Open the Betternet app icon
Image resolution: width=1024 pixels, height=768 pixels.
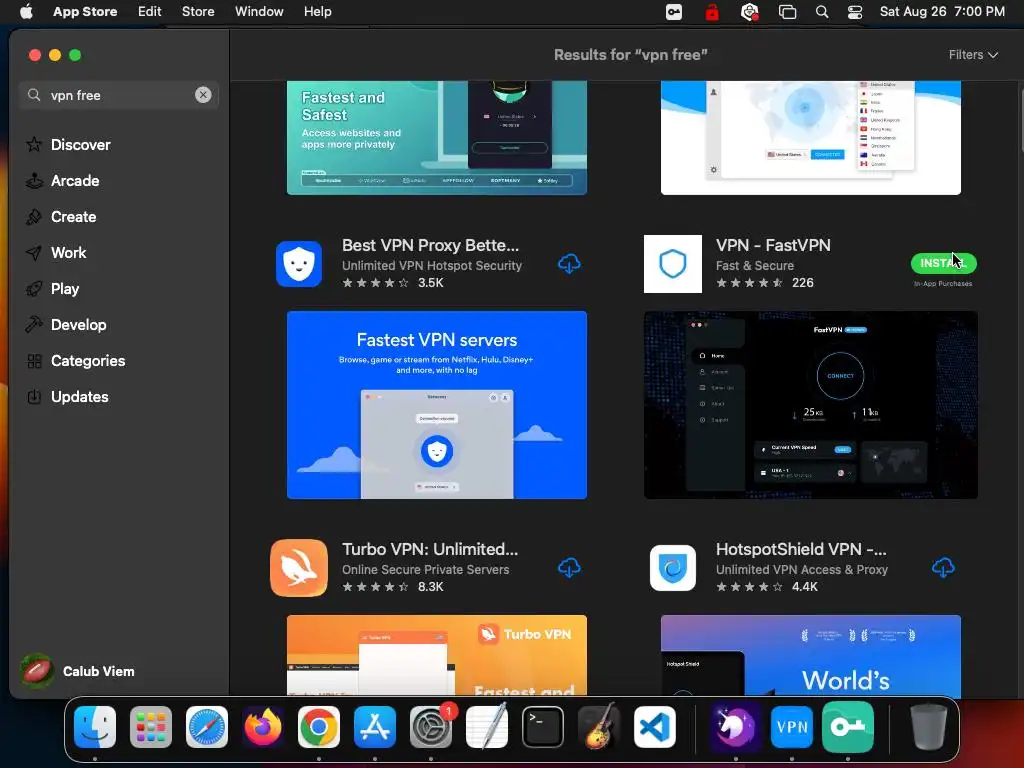(x=299, y=264)
